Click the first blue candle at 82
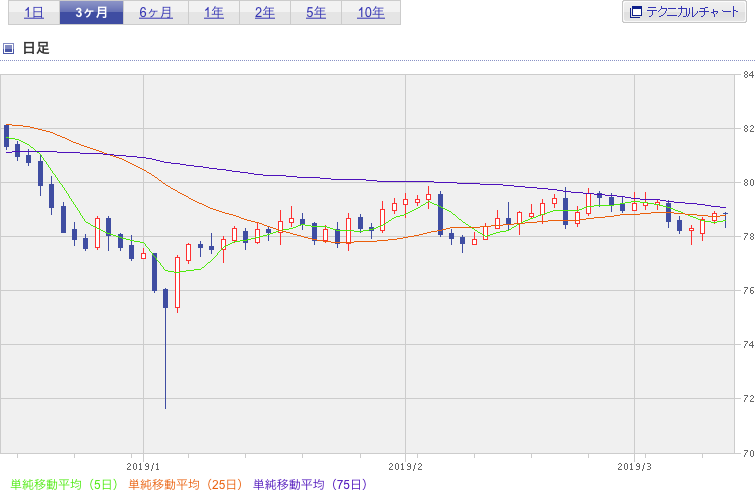The image size is (755, 493). point(6,136)
